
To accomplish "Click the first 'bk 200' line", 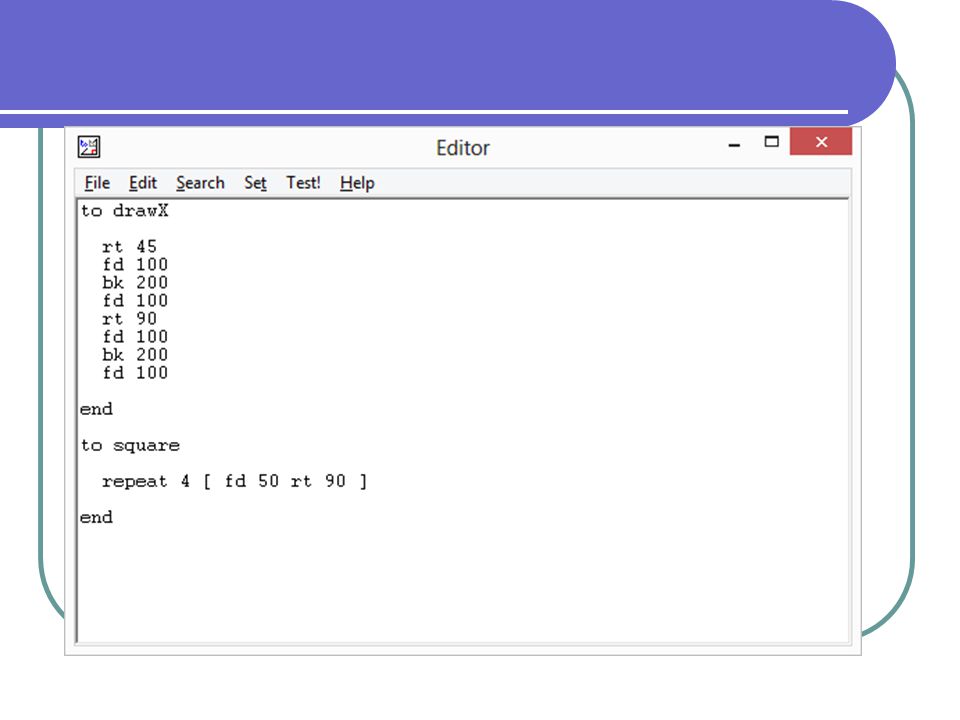I will click(135, 283).
